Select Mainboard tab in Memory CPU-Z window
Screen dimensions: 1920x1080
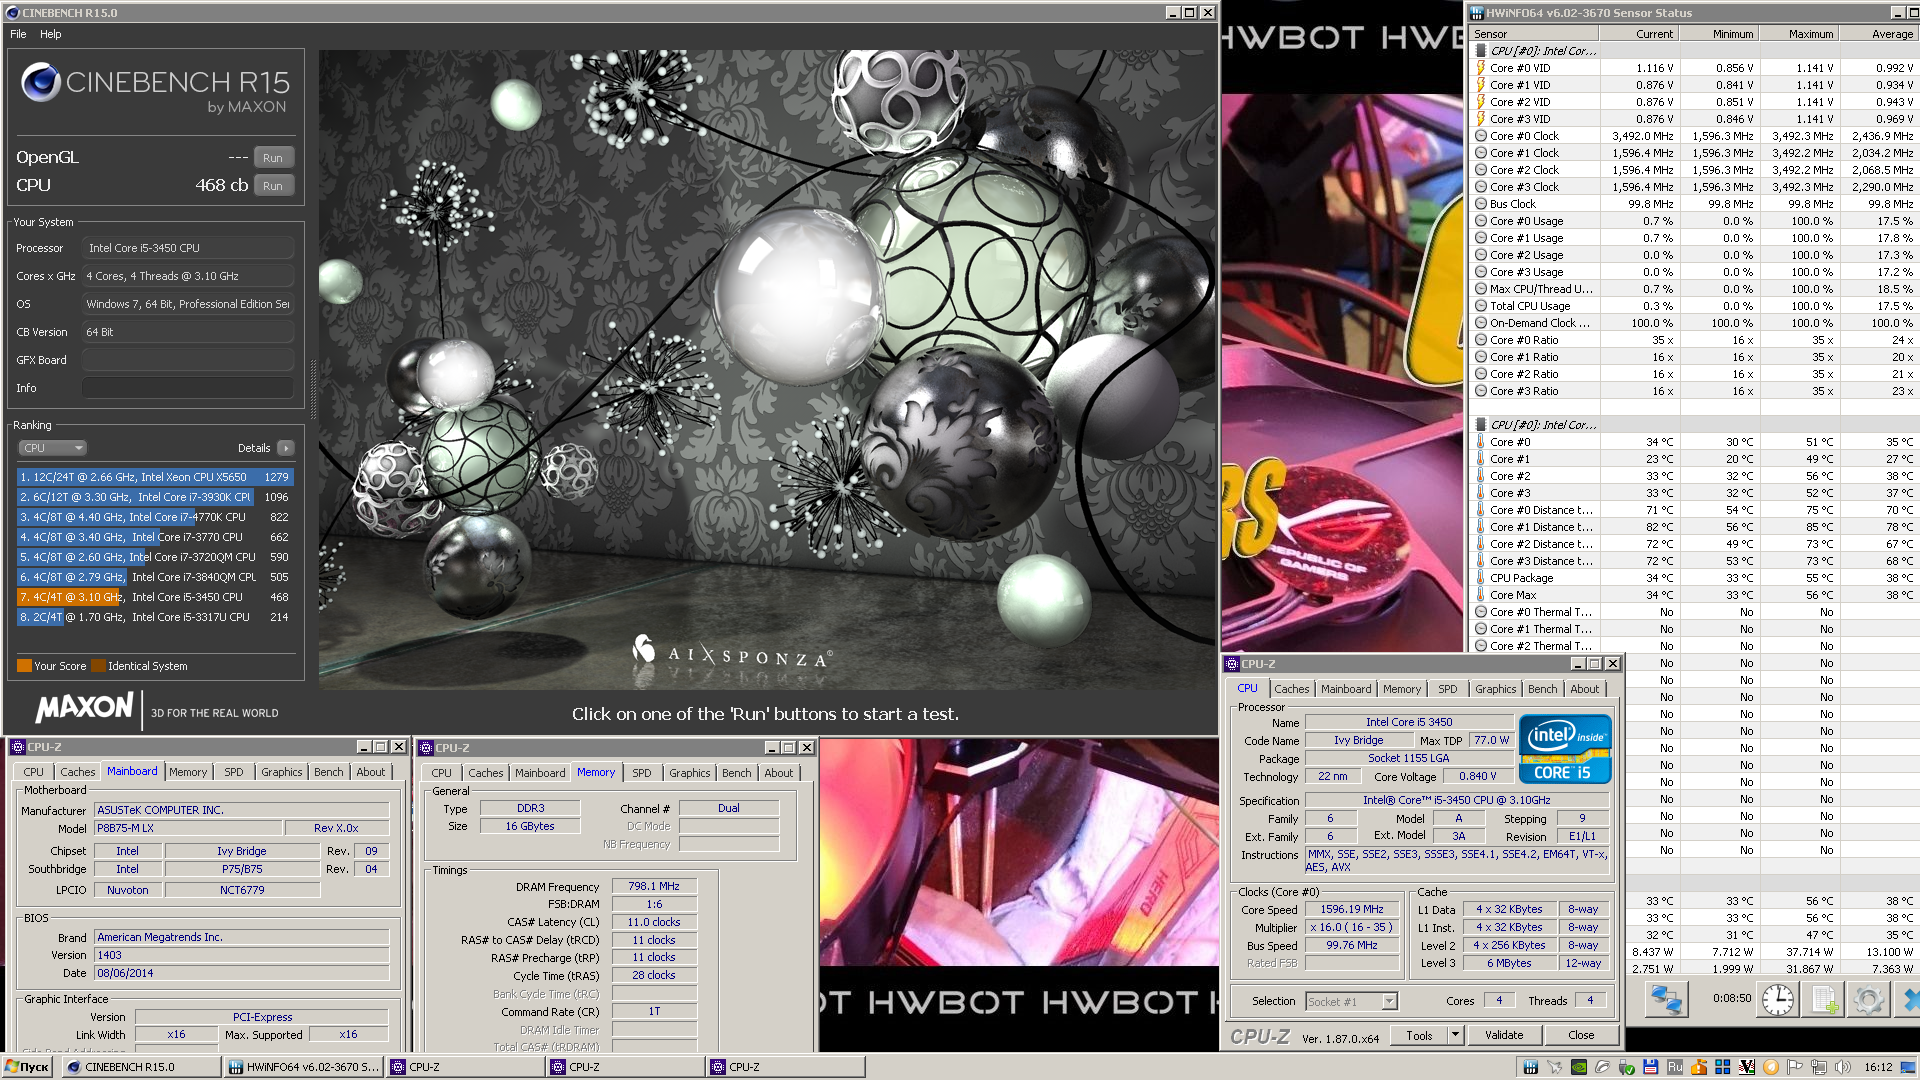pos(540,773)
